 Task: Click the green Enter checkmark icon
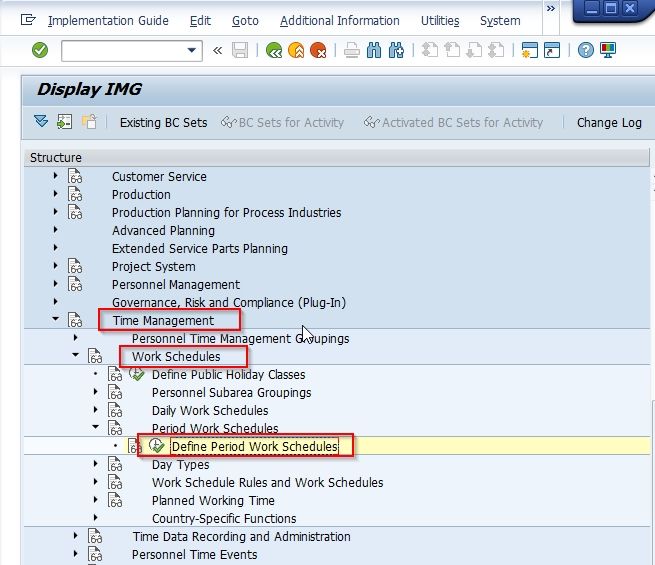tap(40, 51)
